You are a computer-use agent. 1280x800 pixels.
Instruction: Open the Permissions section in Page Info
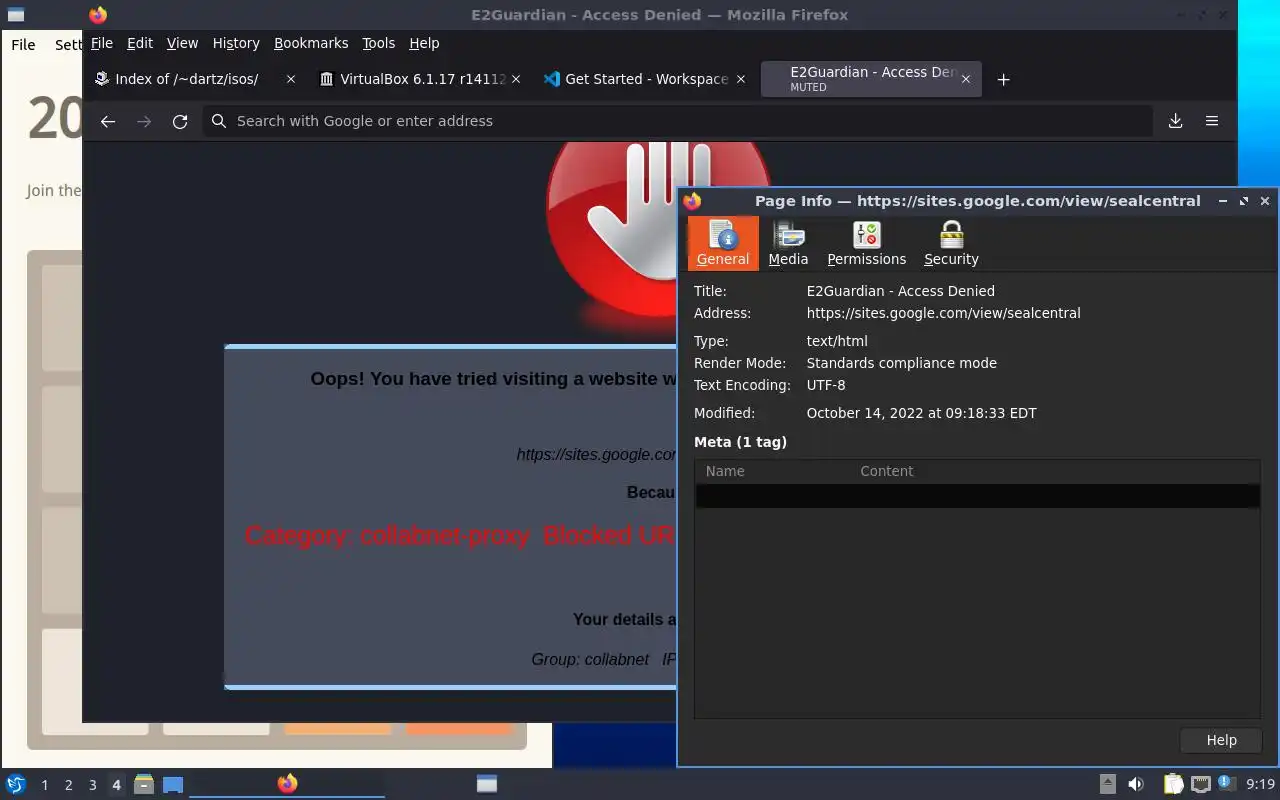pyautogui.click(x=867, y=243)
